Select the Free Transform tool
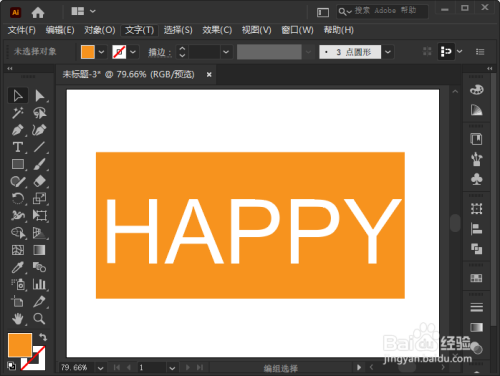 39,216
